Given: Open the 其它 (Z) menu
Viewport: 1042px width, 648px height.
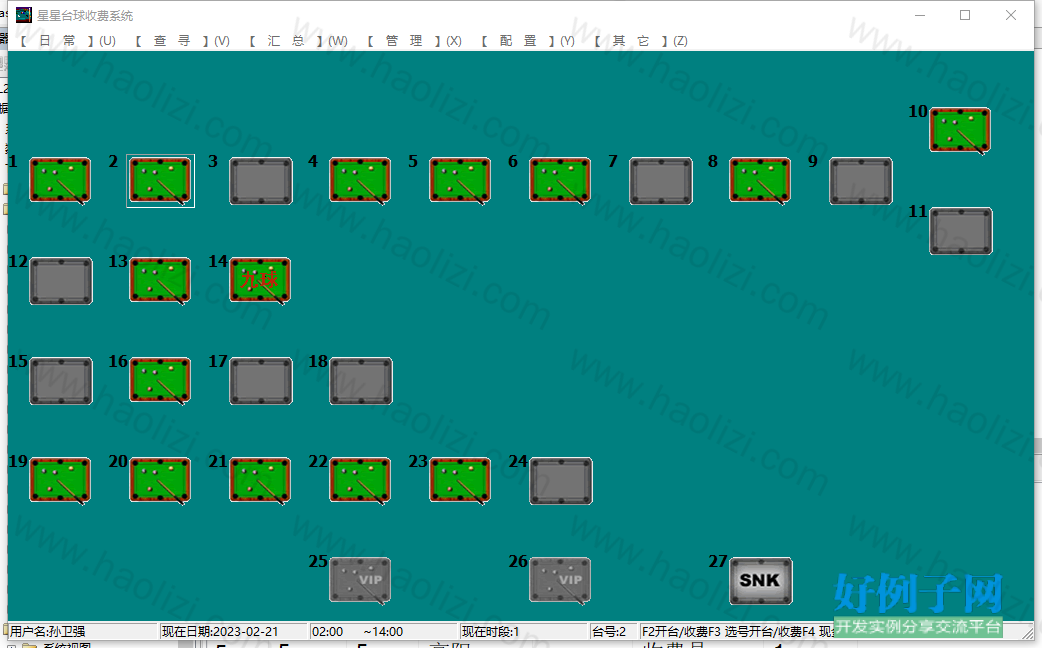Looking at the screenshot, I should tap(641, 41).
